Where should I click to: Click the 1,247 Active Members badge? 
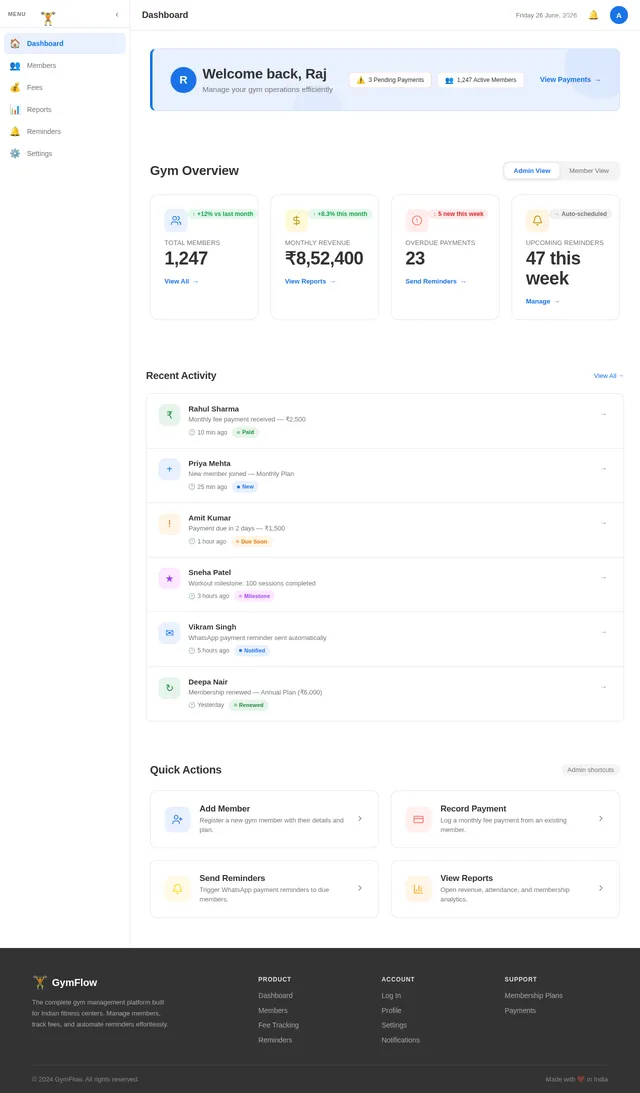tap(480, 80)
